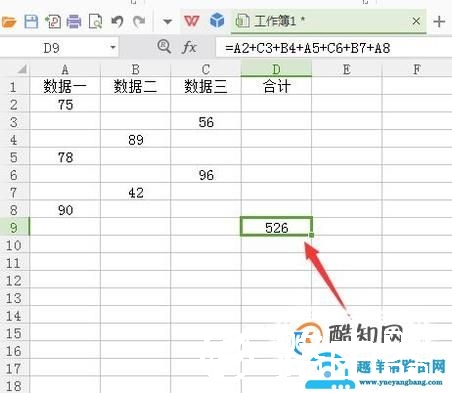This screenshot has height=393, width=452.
Task: Click the formula zoom magnifier icon
Action: (x=164, y=47)
